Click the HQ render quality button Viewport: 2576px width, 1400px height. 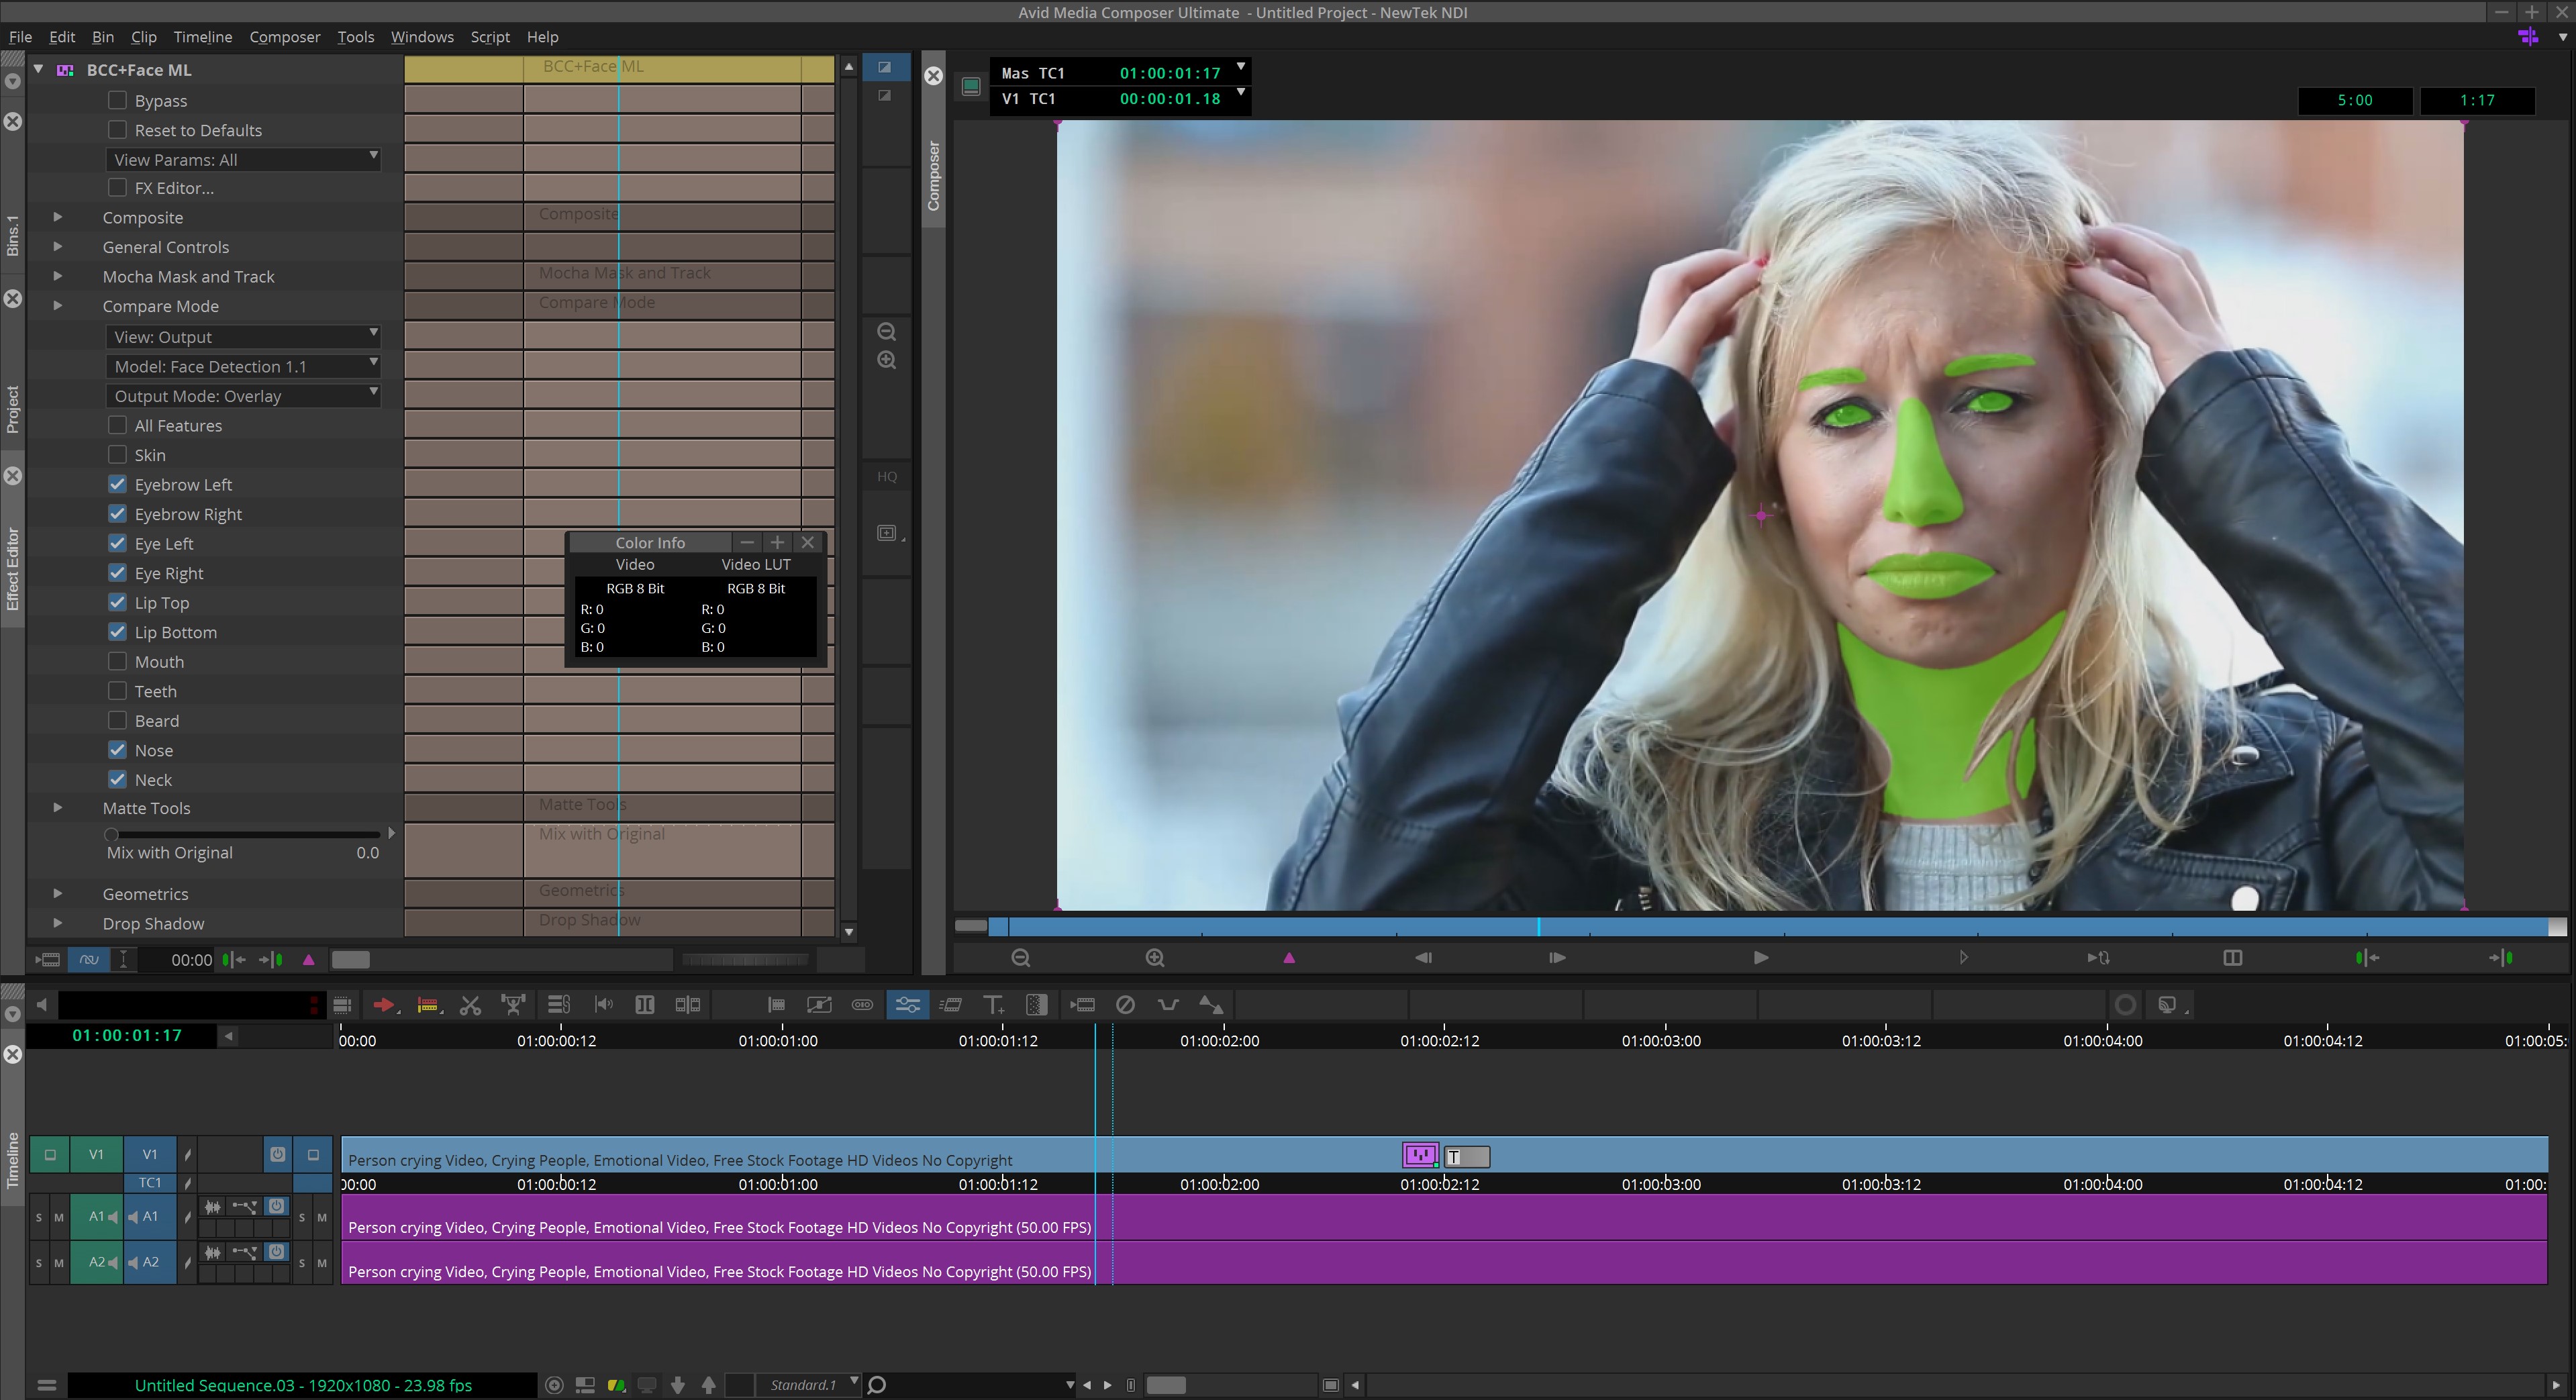pyautogui.click(x=887, y=477)
